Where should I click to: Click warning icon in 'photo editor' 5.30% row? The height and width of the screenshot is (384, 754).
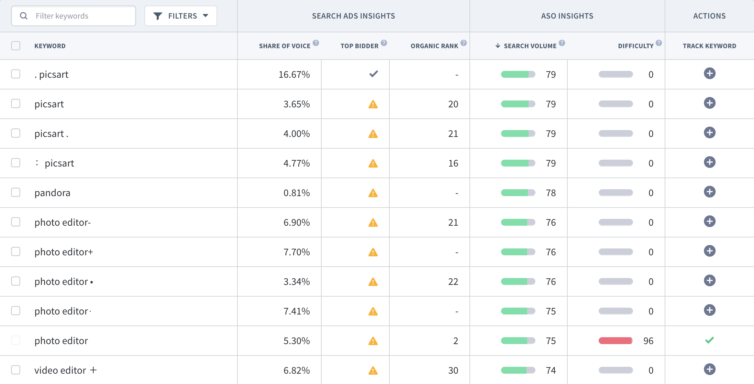(373, 341)
